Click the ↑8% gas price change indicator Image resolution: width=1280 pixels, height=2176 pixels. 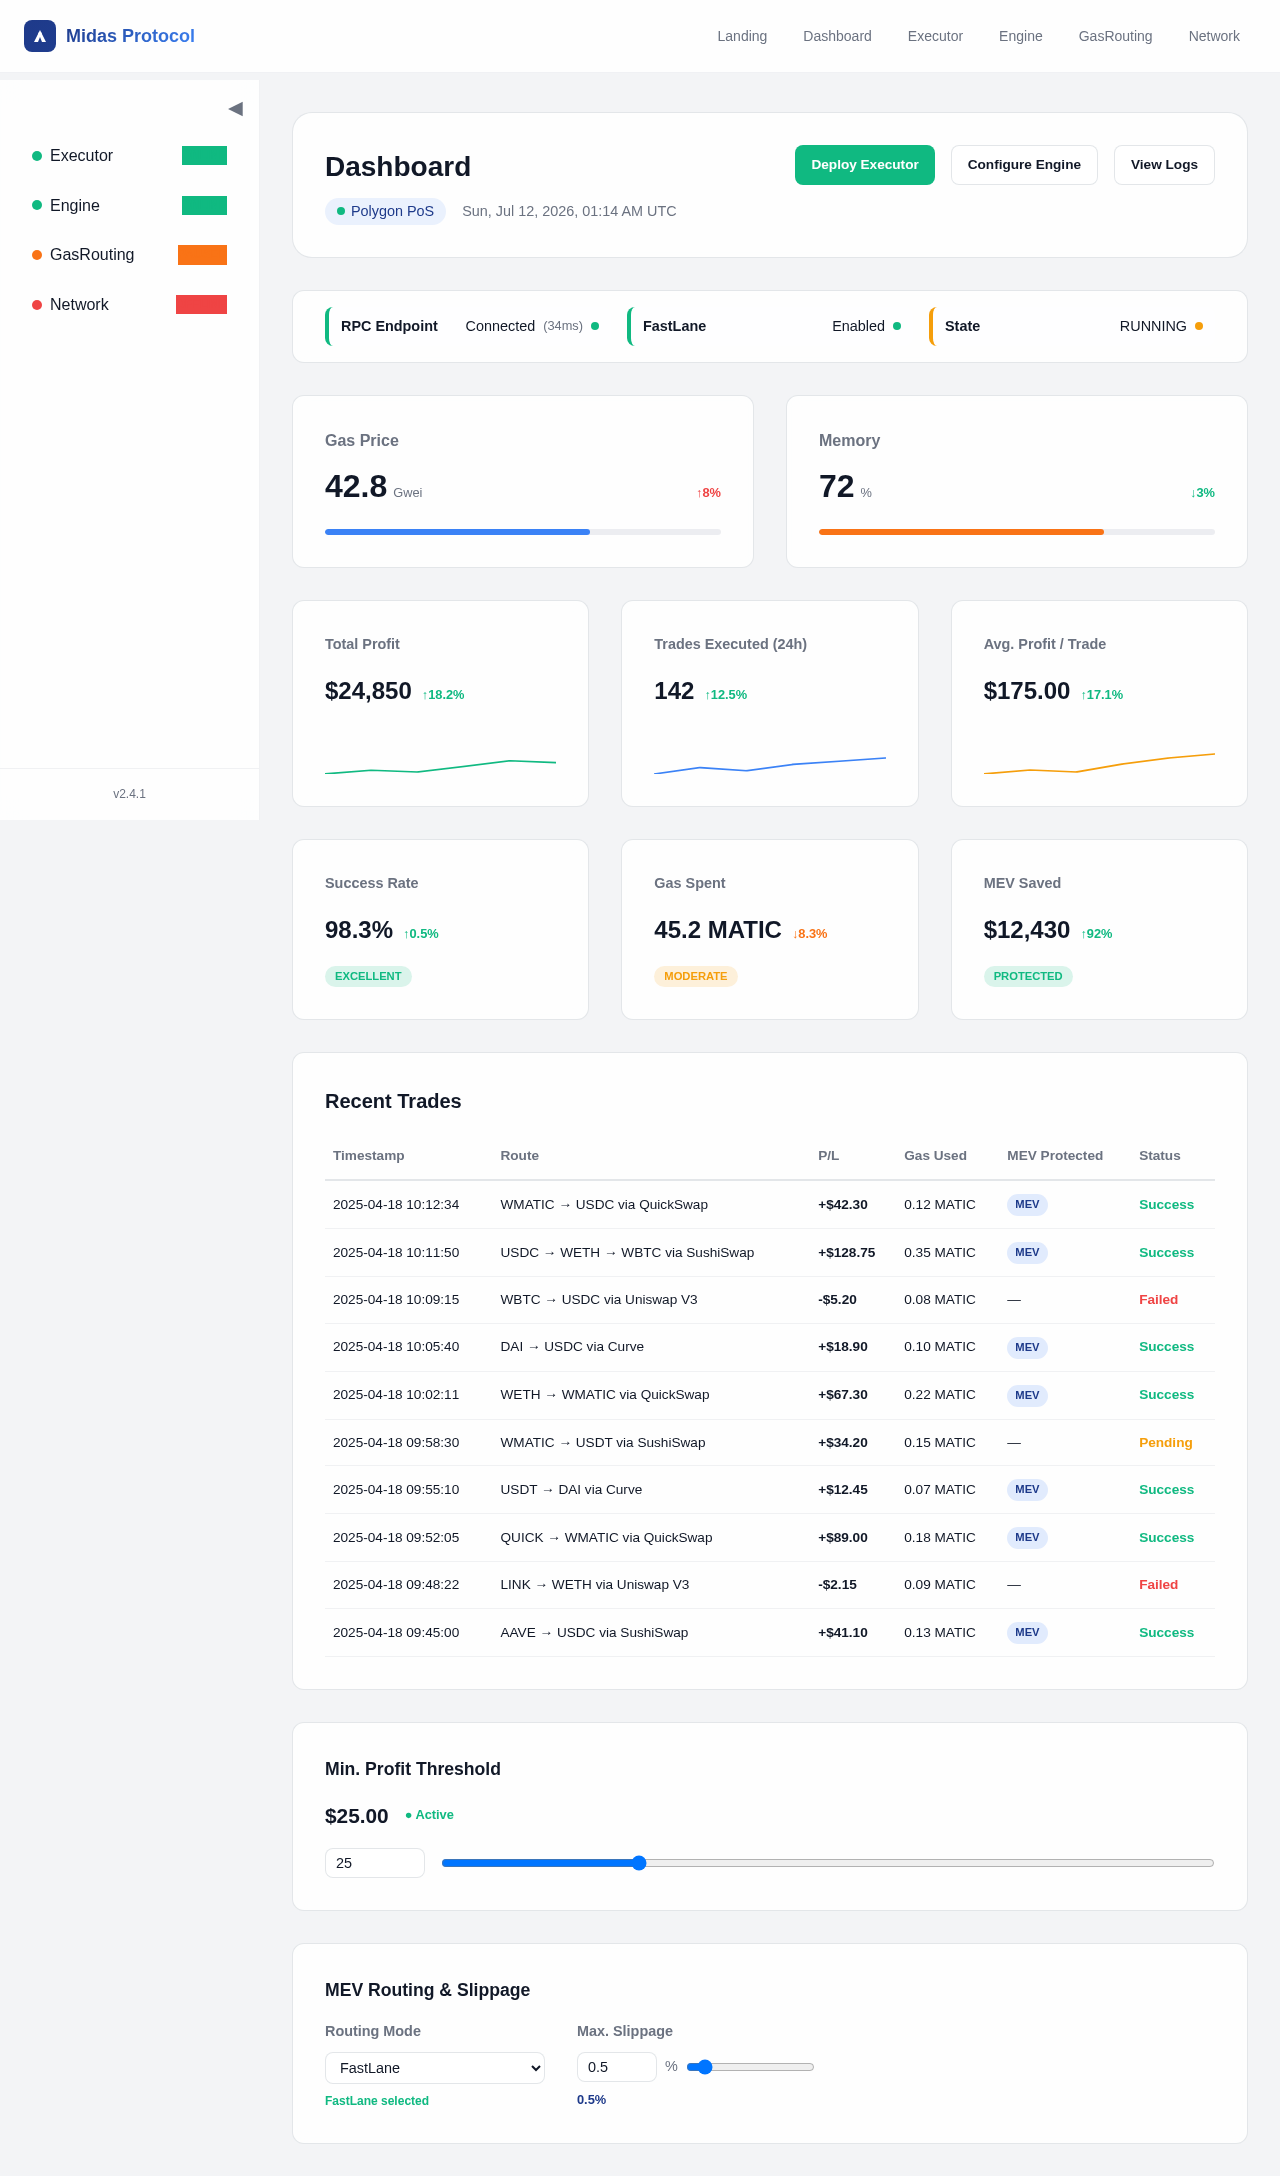pos(709,493)
